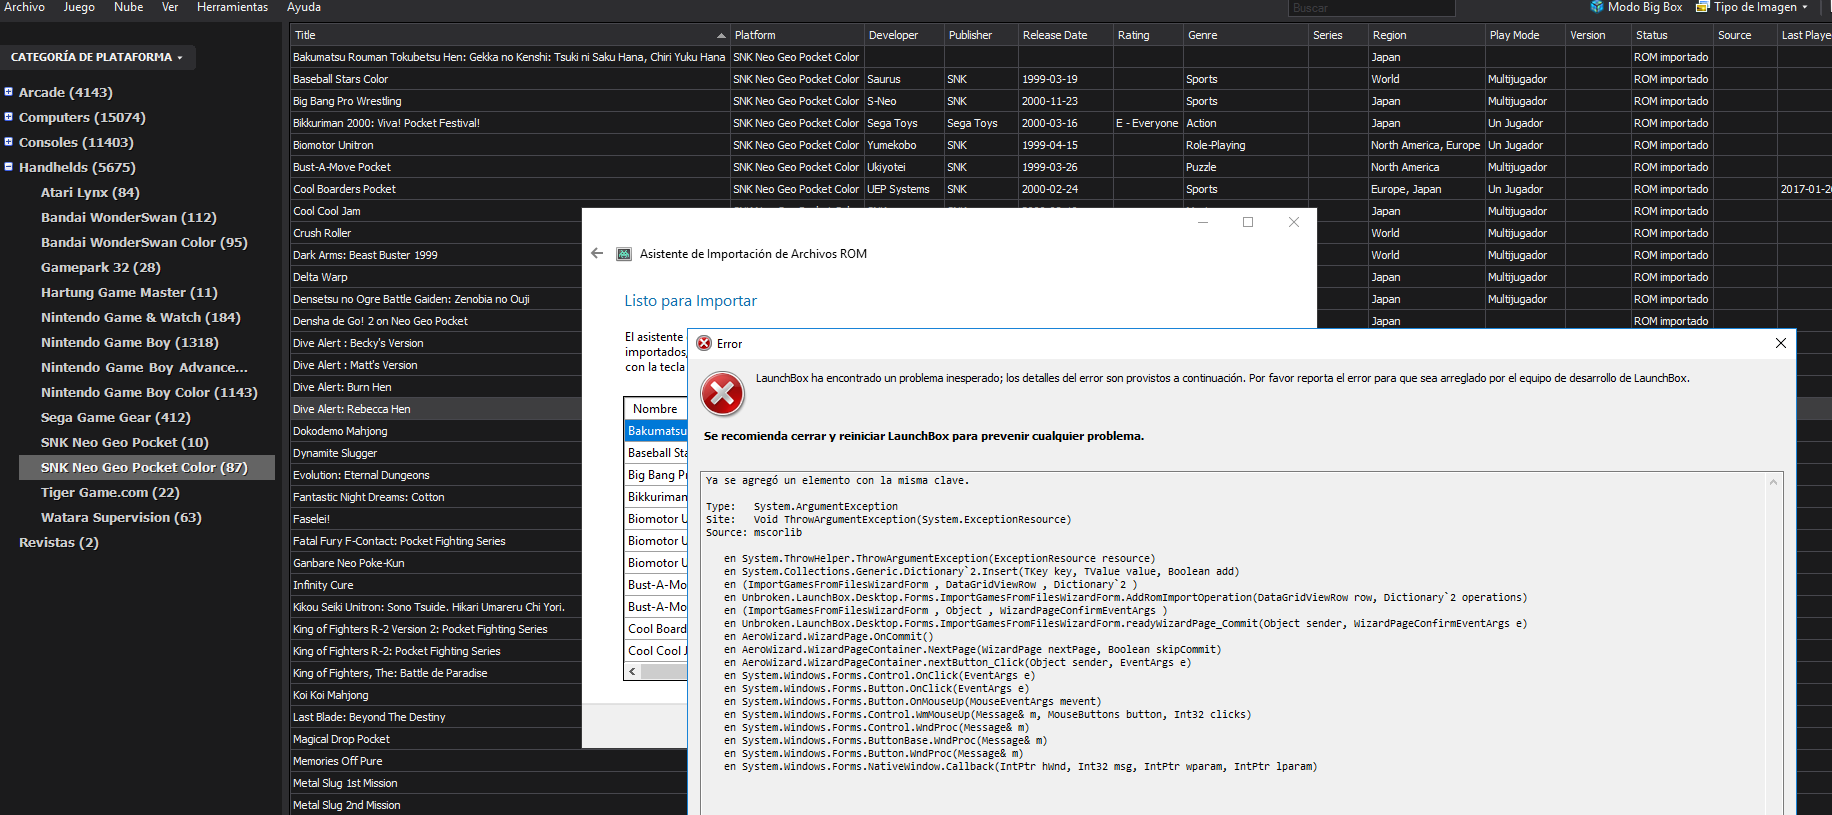Open the Archivo menu
This screenshot has width=1832, height=815.
[x=24, y=7]
